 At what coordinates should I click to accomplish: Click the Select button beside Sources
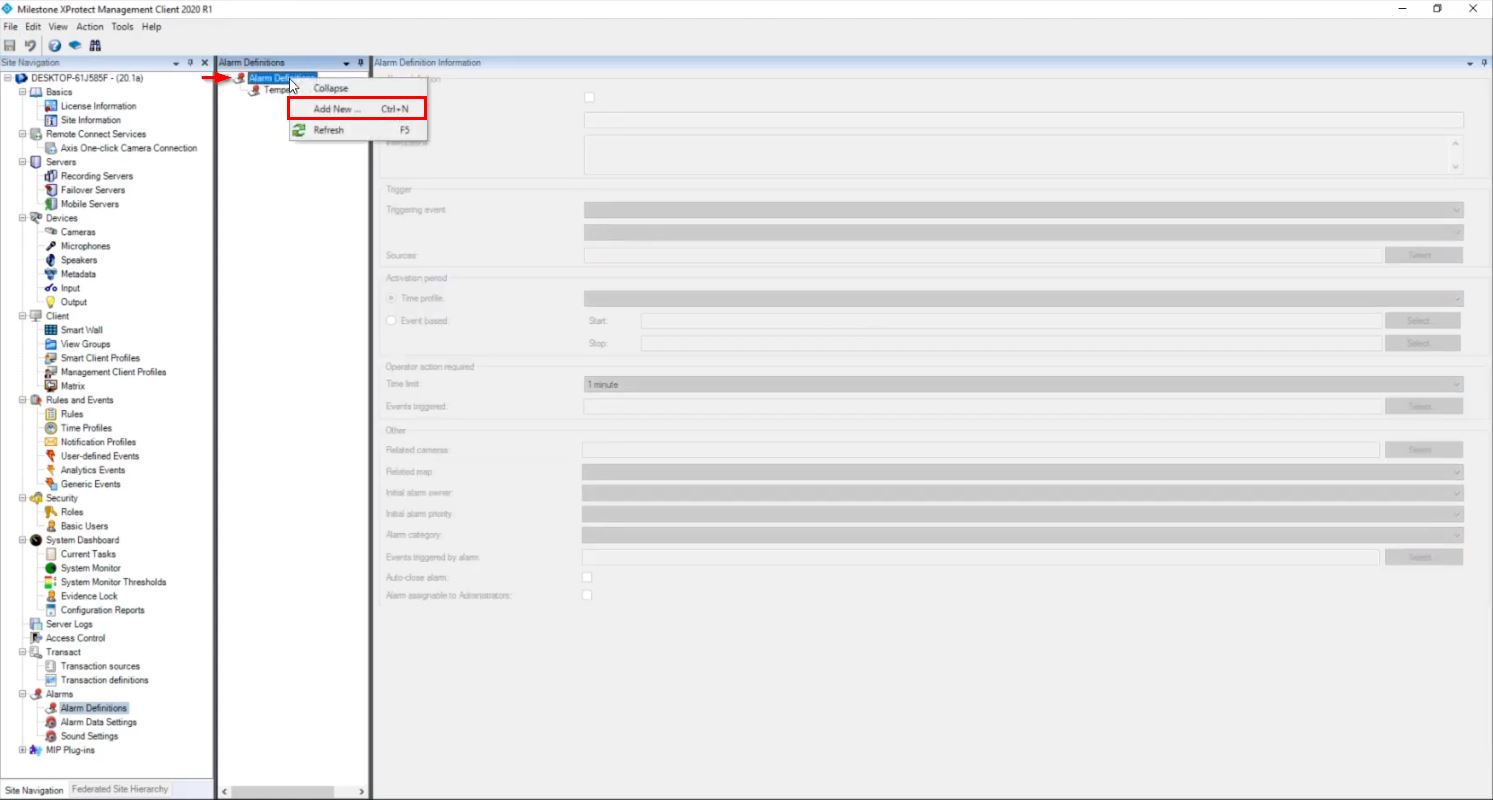point(1424,255)
